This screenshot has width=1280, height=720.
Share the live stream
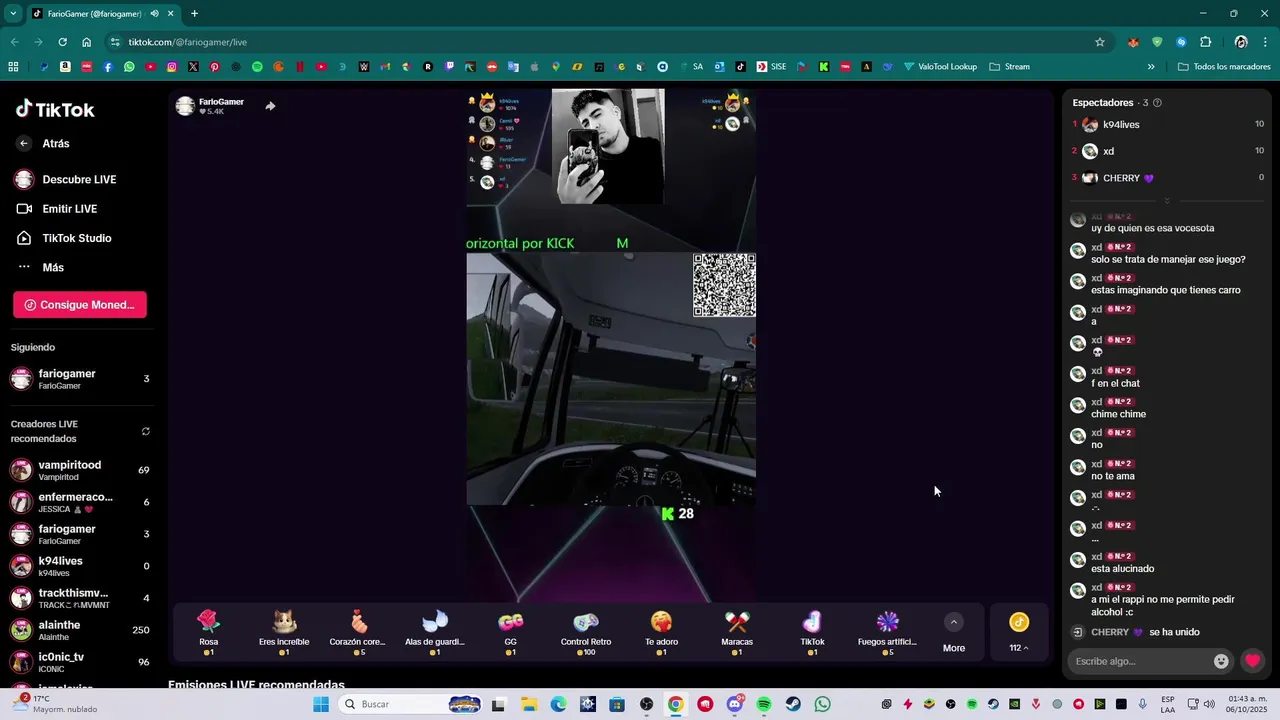coord(270,106)
